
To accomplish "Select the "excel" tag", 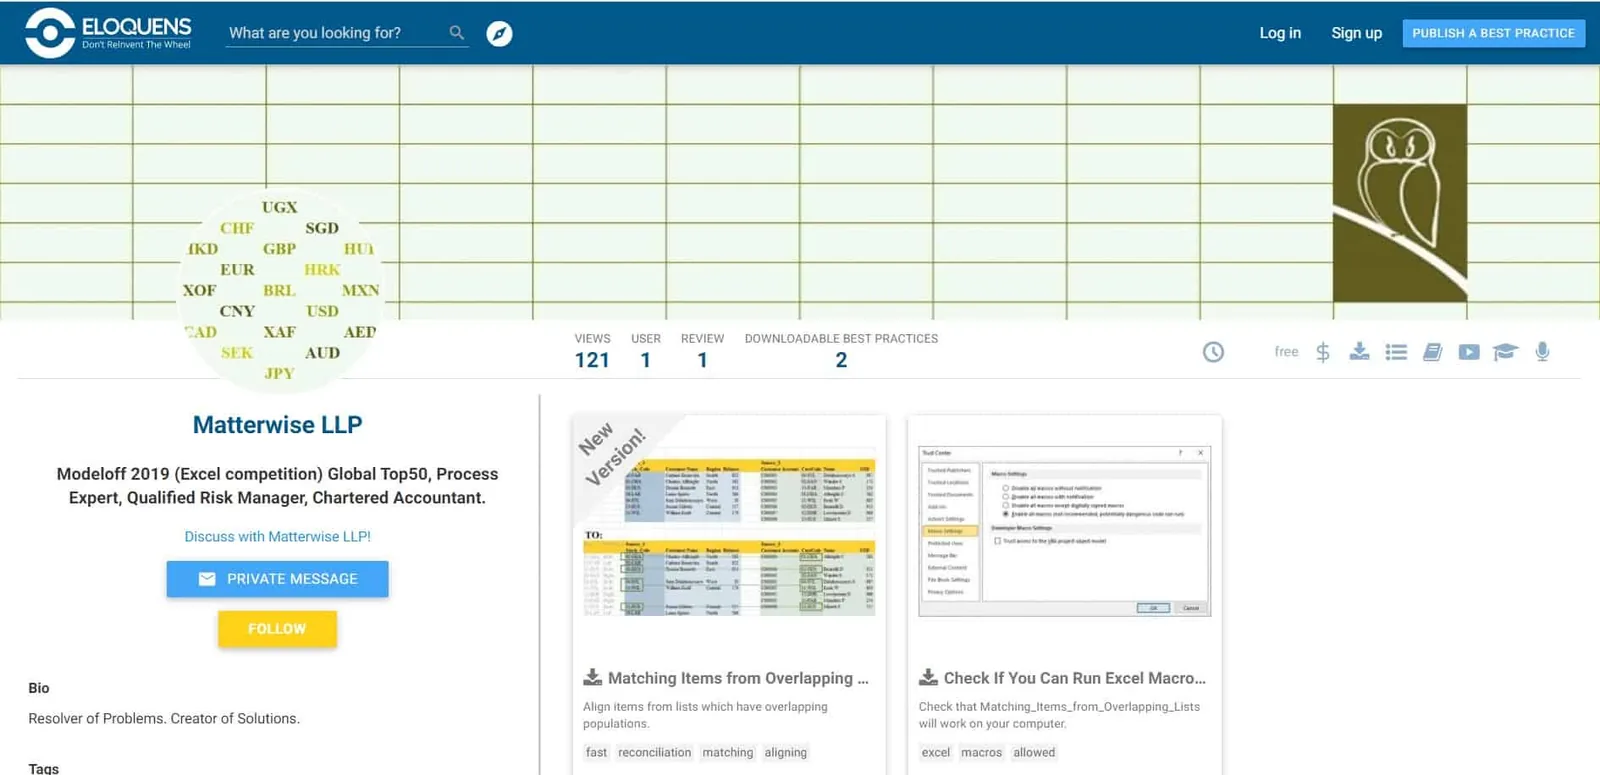I will [936, 753].
